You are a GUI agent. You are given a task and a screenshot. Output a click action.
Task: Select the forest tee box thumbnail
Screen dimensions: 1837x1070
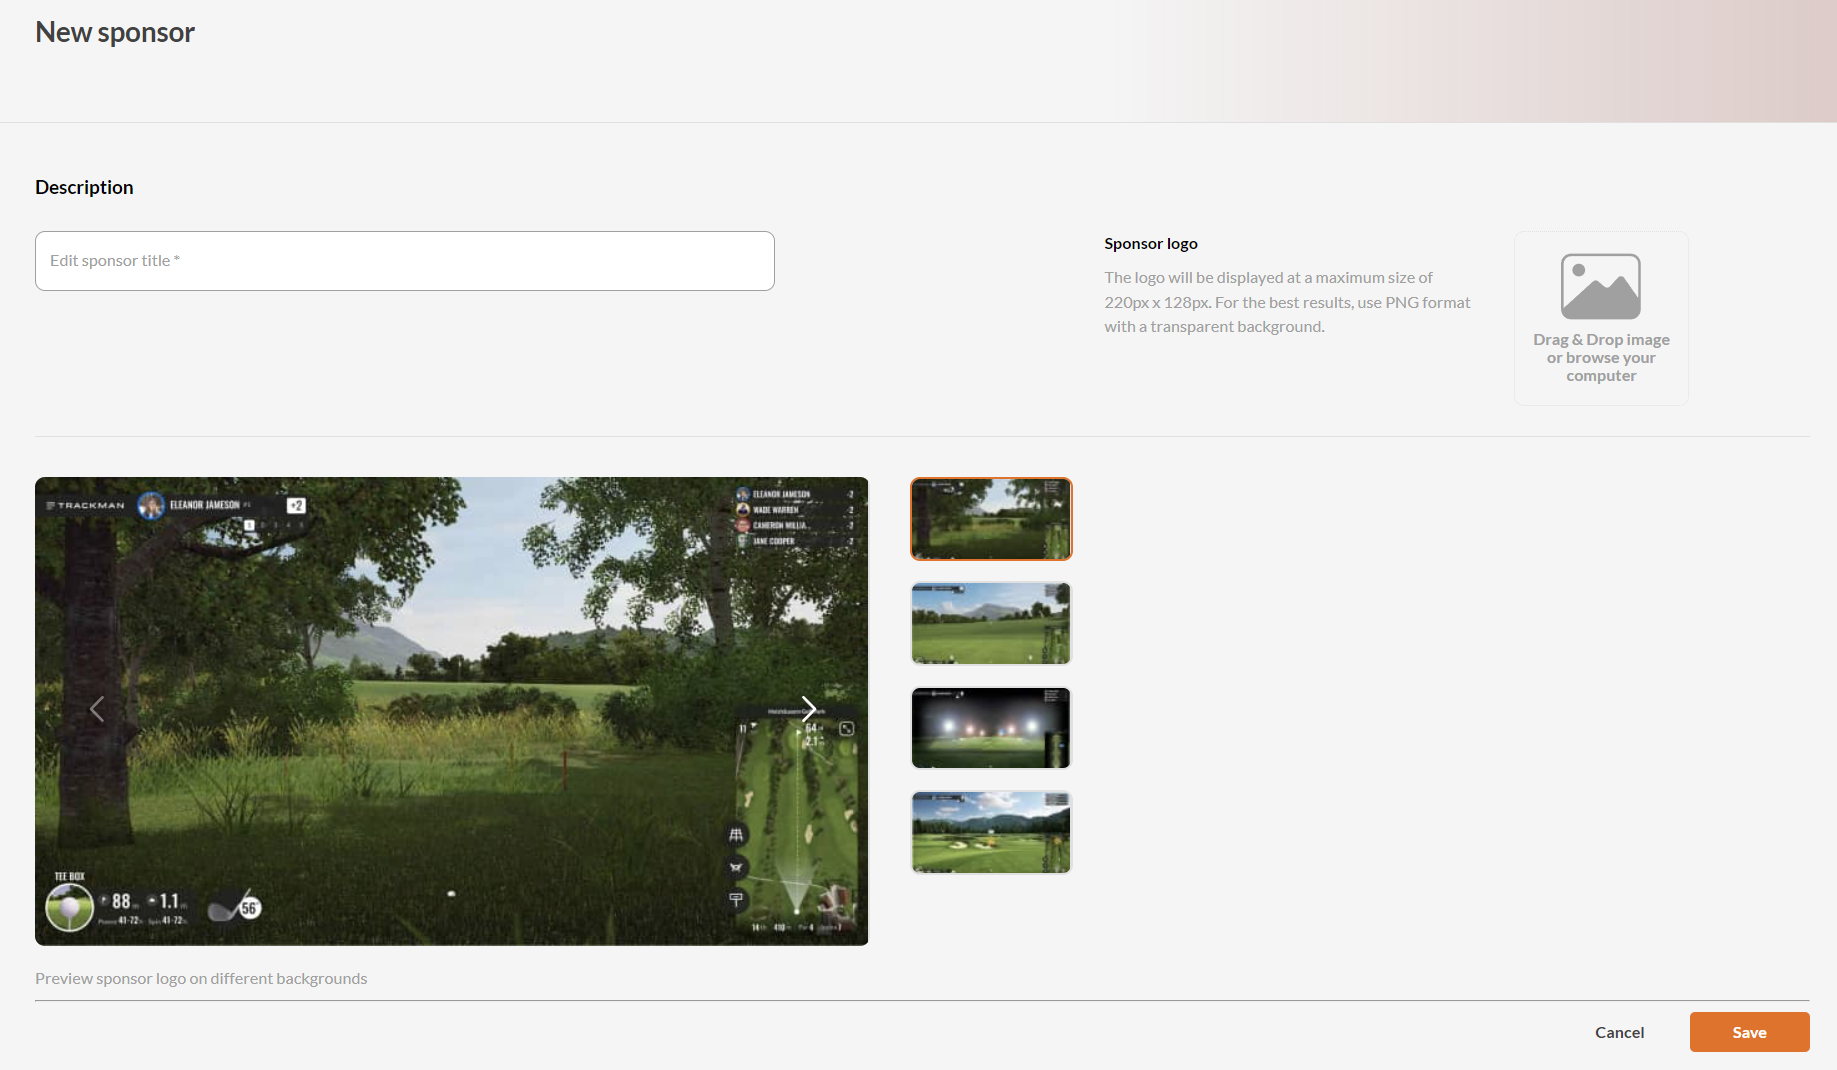[x=991, y=519]
